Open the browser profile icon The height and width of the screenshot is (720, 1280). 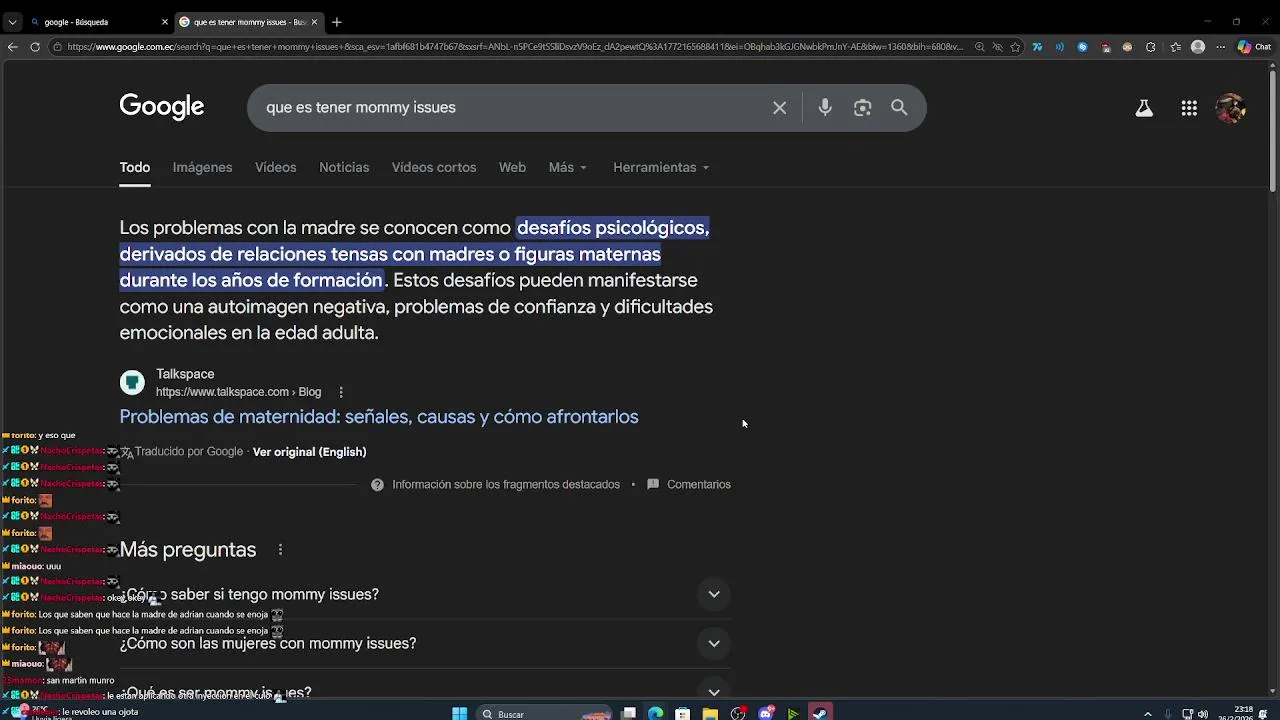[1198, 47]
